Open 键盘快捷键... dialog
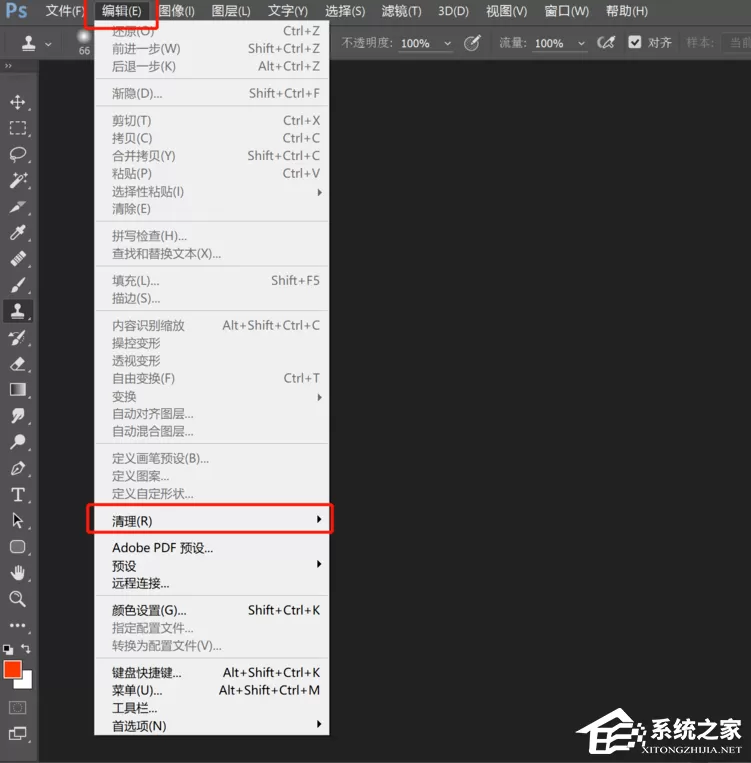This screenshot has width=751, height=763. (x=212, y=672)
